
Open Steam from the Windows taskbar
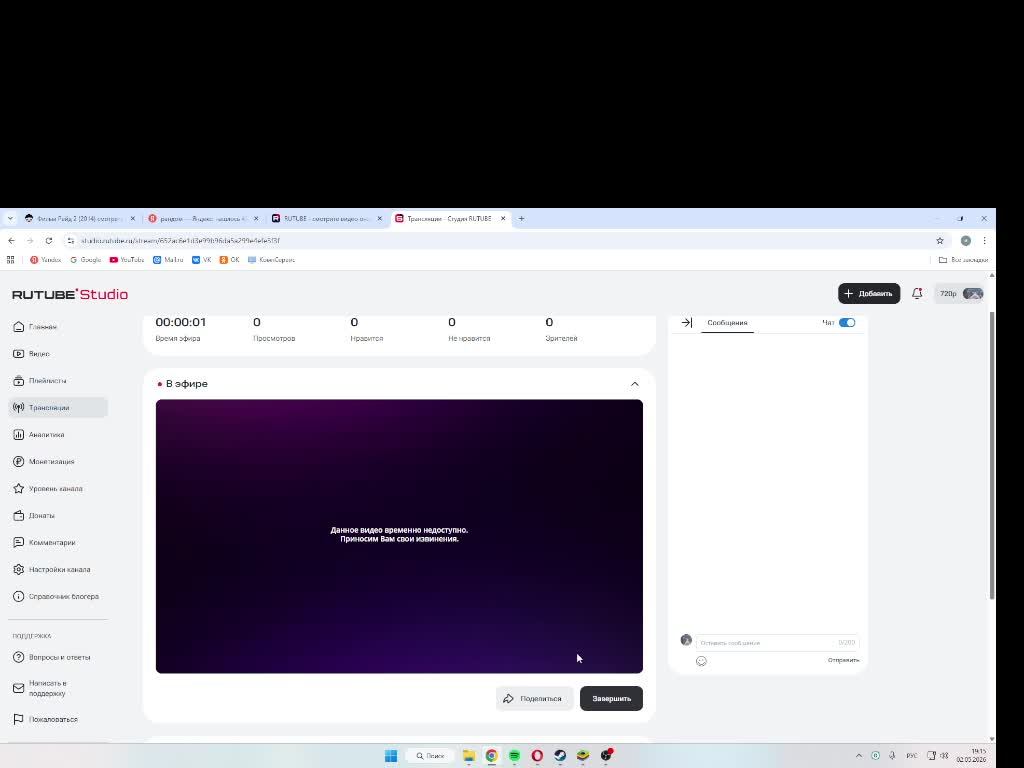tap(560, 756)
